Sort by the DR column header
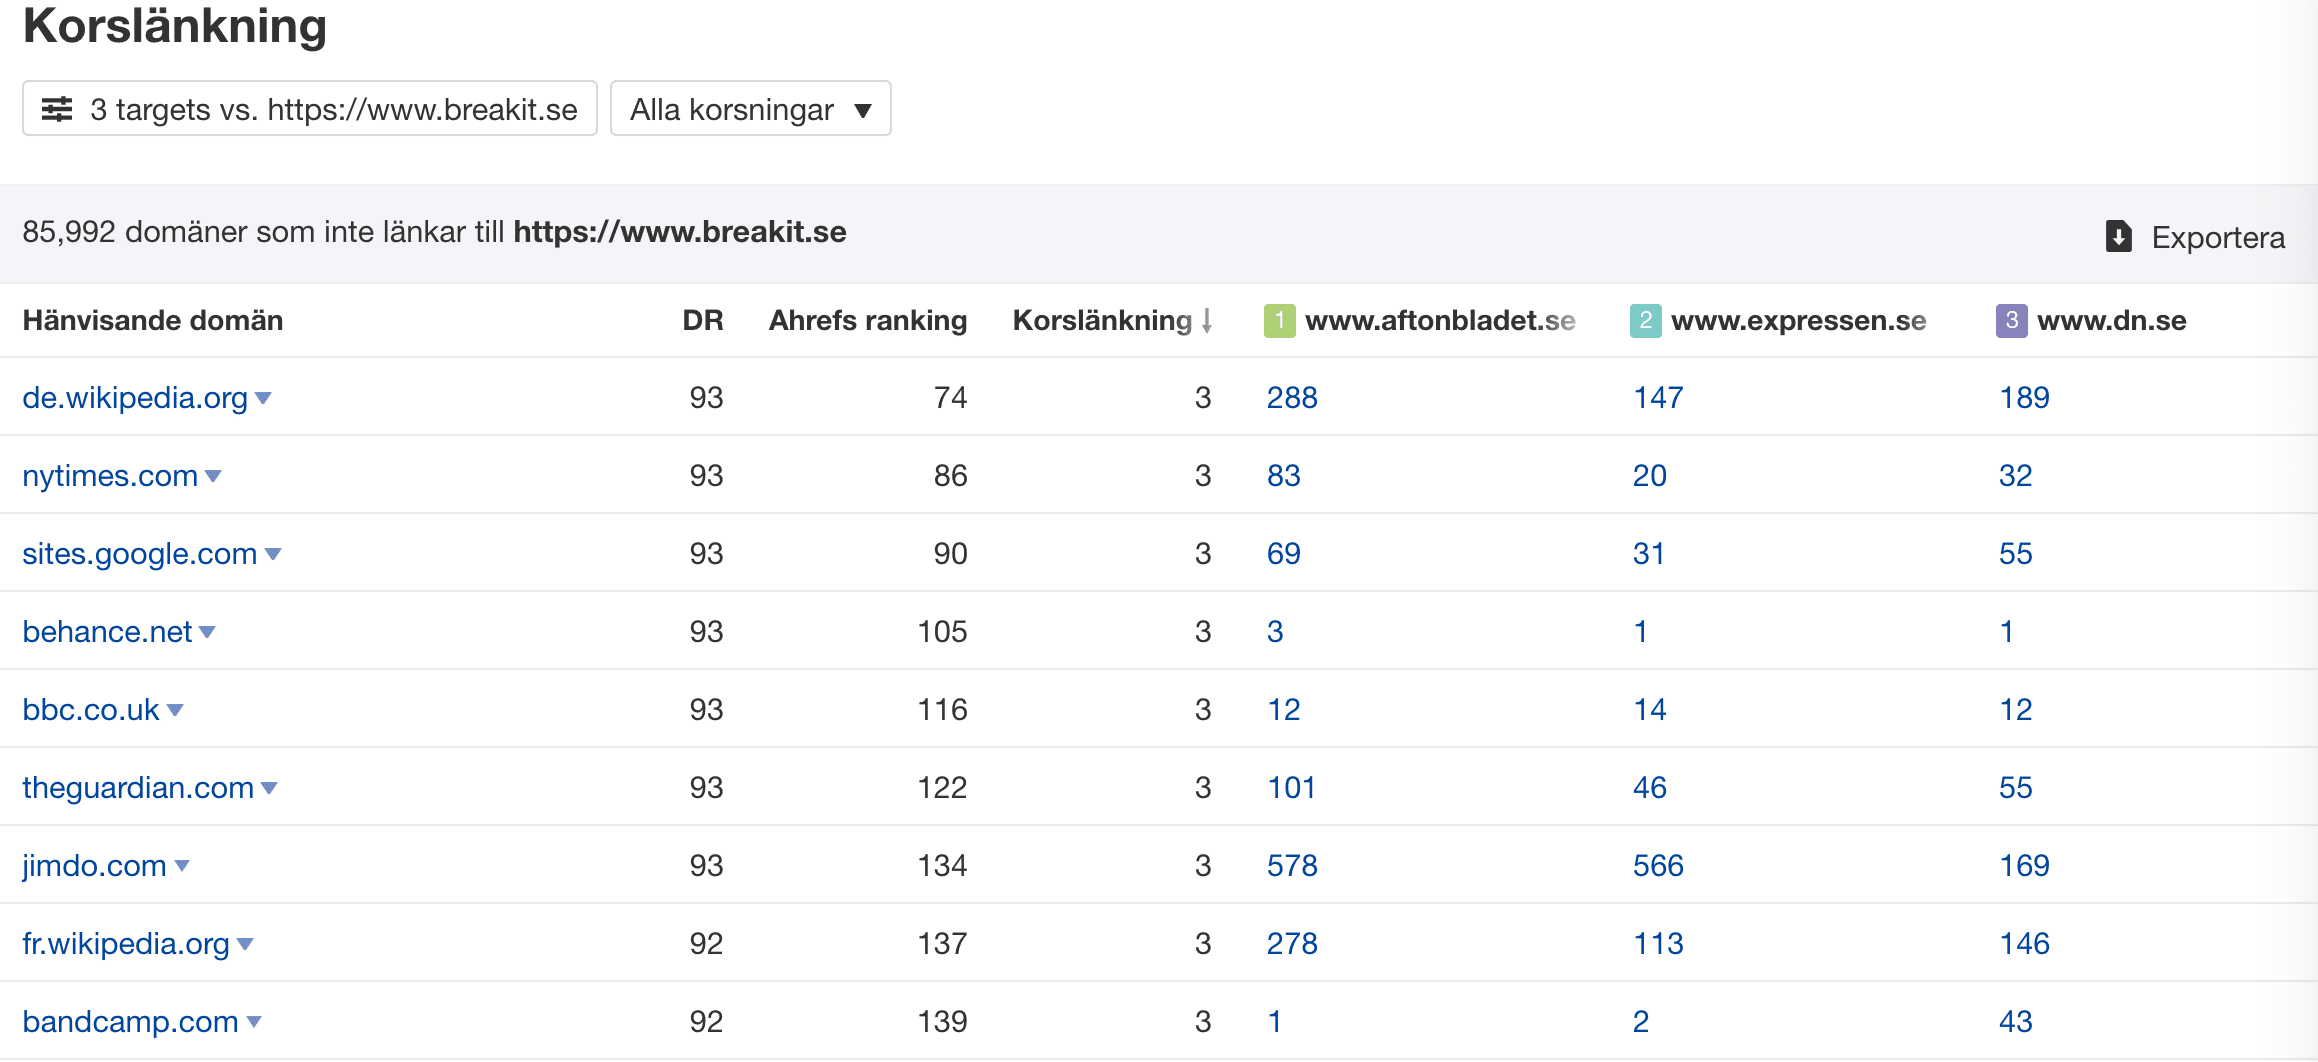The width and height of the screenshot is (2318, 1062). coord(702,321)
